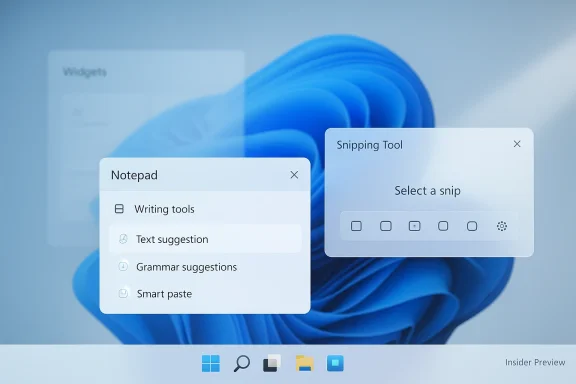This screenshot has width=576, height=384.
Task: Choose Text suggestion in Notepad
Action: point(205,239)
